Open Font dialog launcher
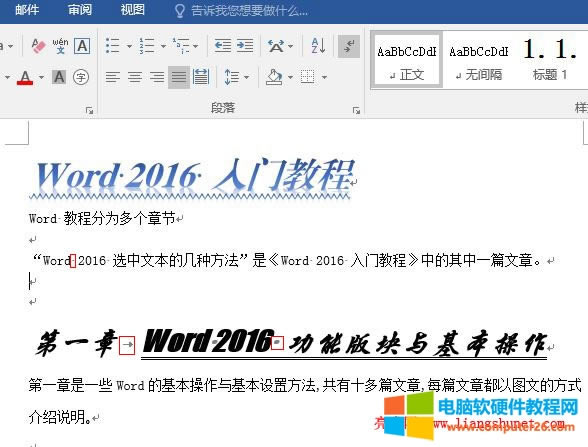The image size is (588, 447). (89, 110)
